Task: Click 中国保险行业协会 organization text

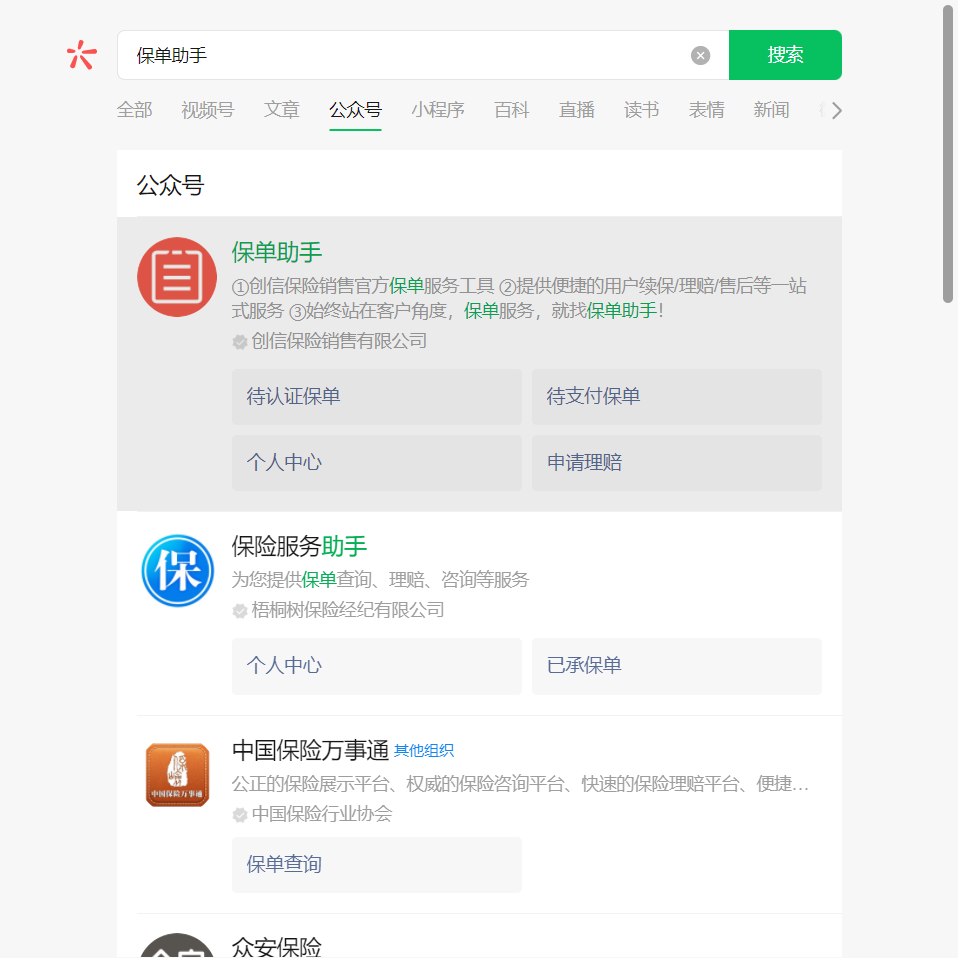Action: [321, 814]
